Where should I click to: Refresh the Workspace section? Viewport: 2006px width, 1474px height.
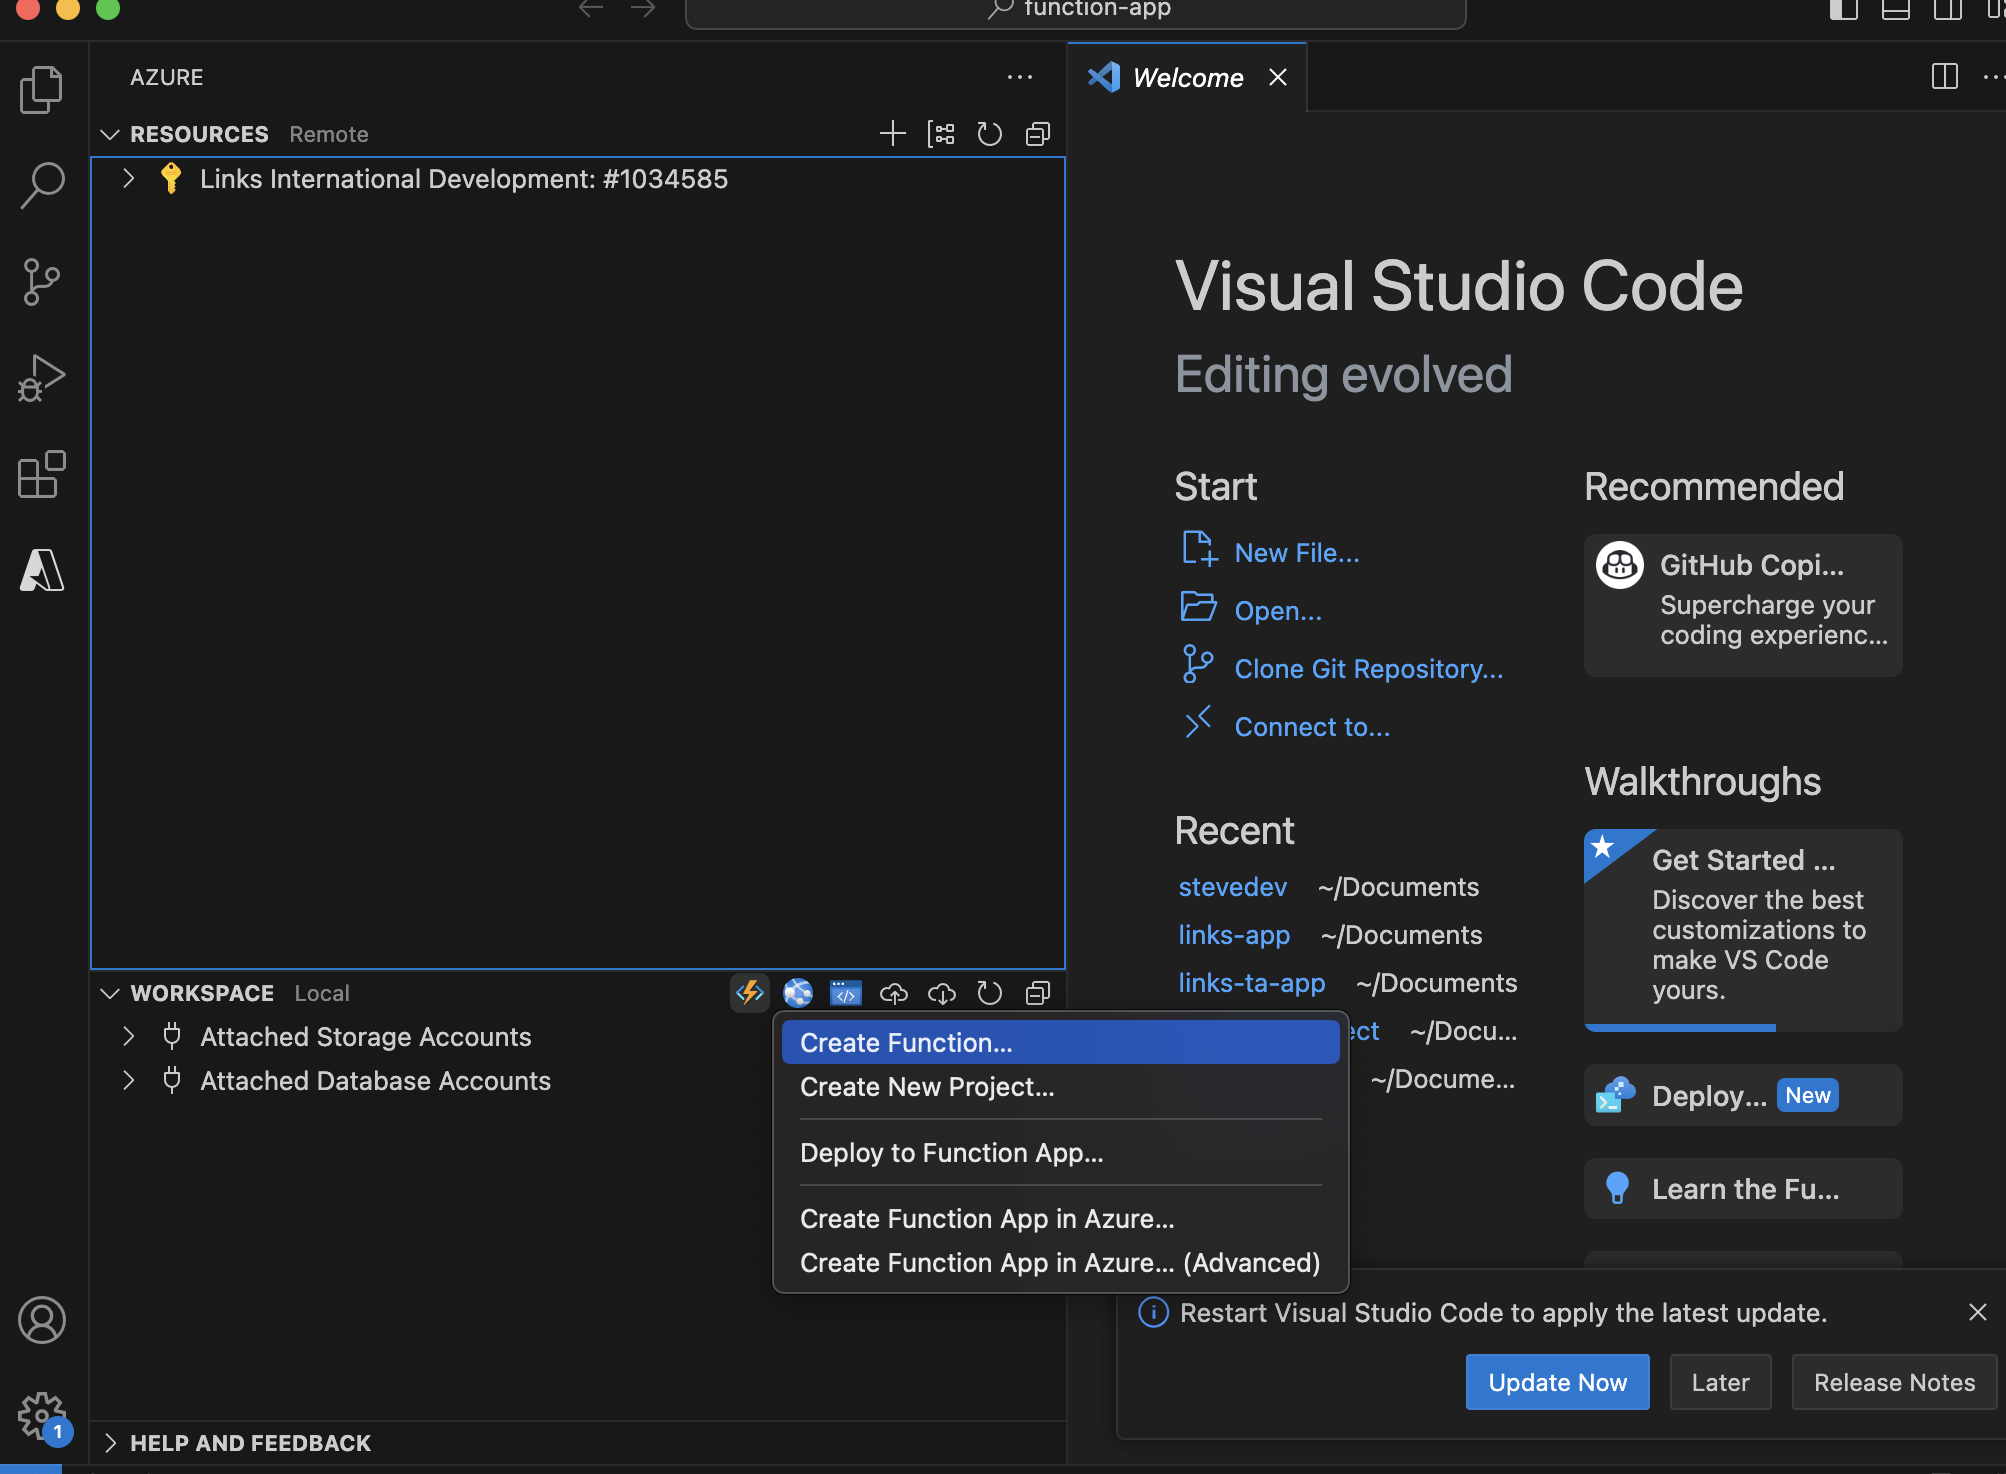pyautogui.click(x=989, y=993)
